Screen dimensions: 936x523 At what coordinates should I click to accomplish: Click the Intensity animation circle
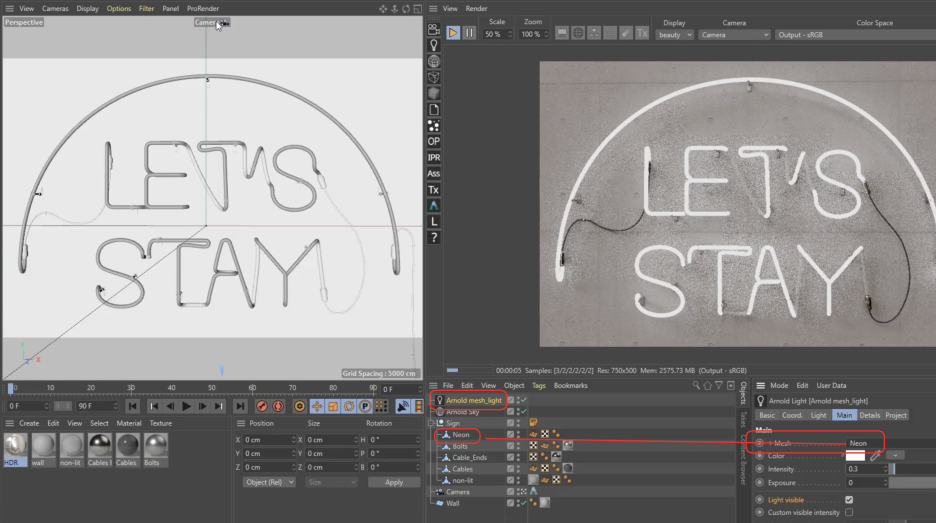759,469
